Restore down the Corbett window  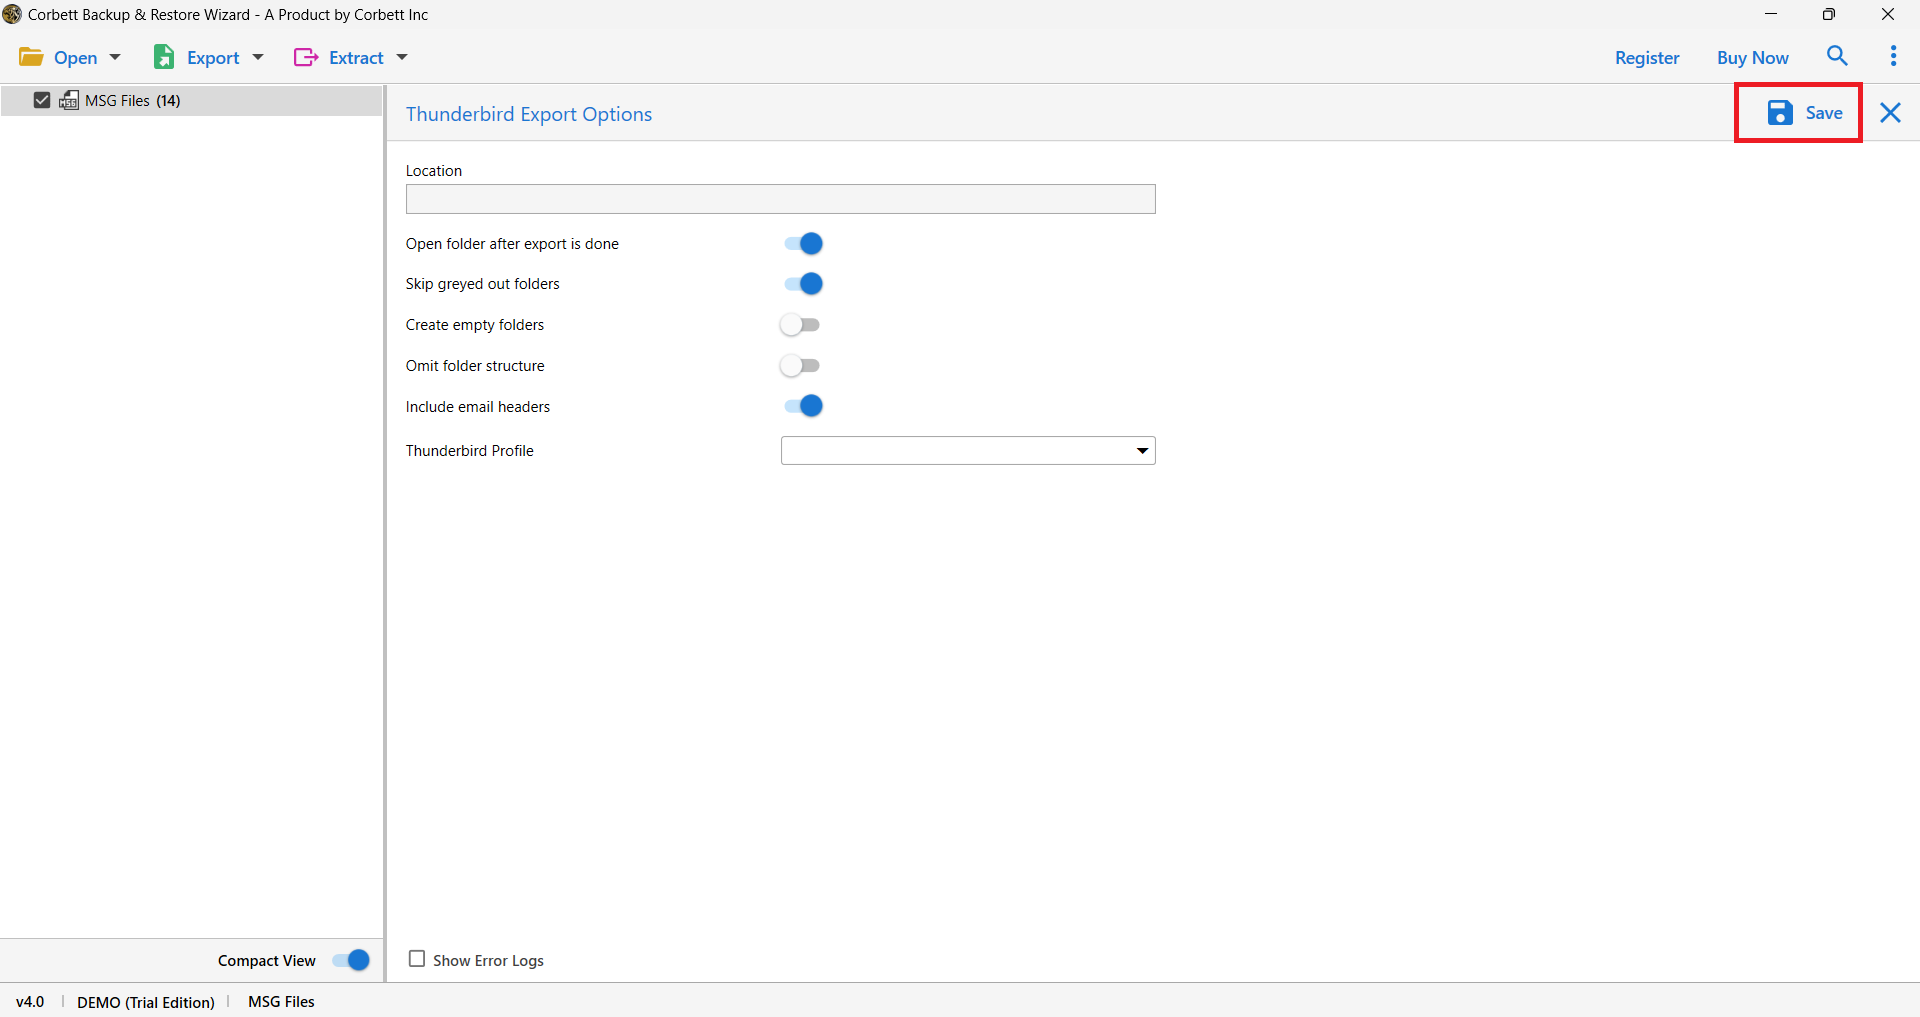pyautogui.click(x=1829, y=14)
